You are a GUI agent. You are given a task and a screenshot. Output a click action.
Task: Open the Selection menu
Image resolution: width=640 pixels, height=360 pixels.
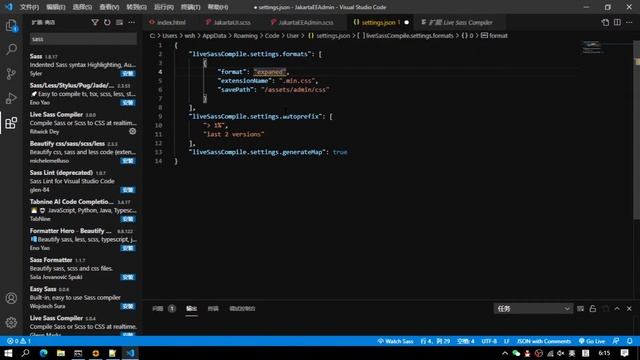82,7
